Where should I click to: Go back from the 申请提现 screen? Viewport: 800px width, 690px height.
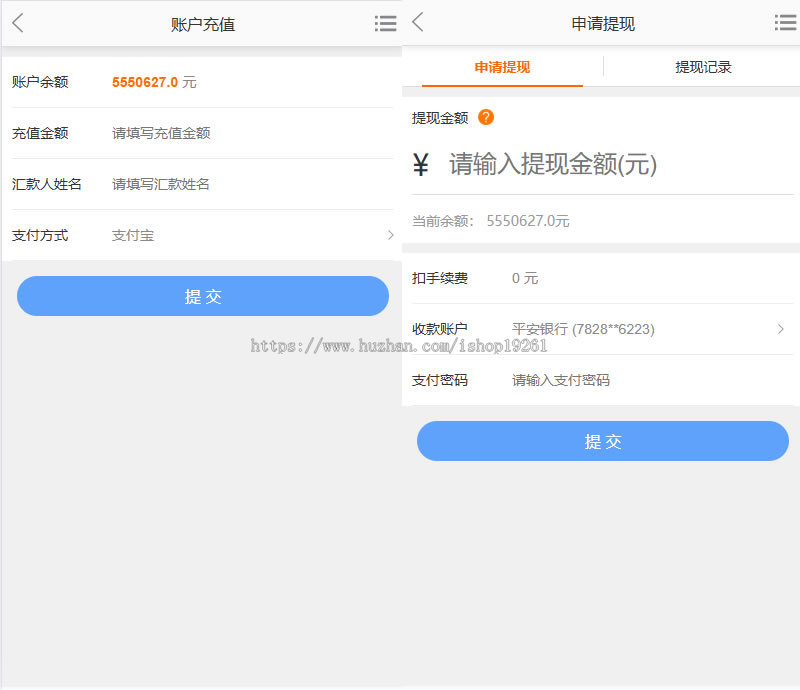pos(418,22)
